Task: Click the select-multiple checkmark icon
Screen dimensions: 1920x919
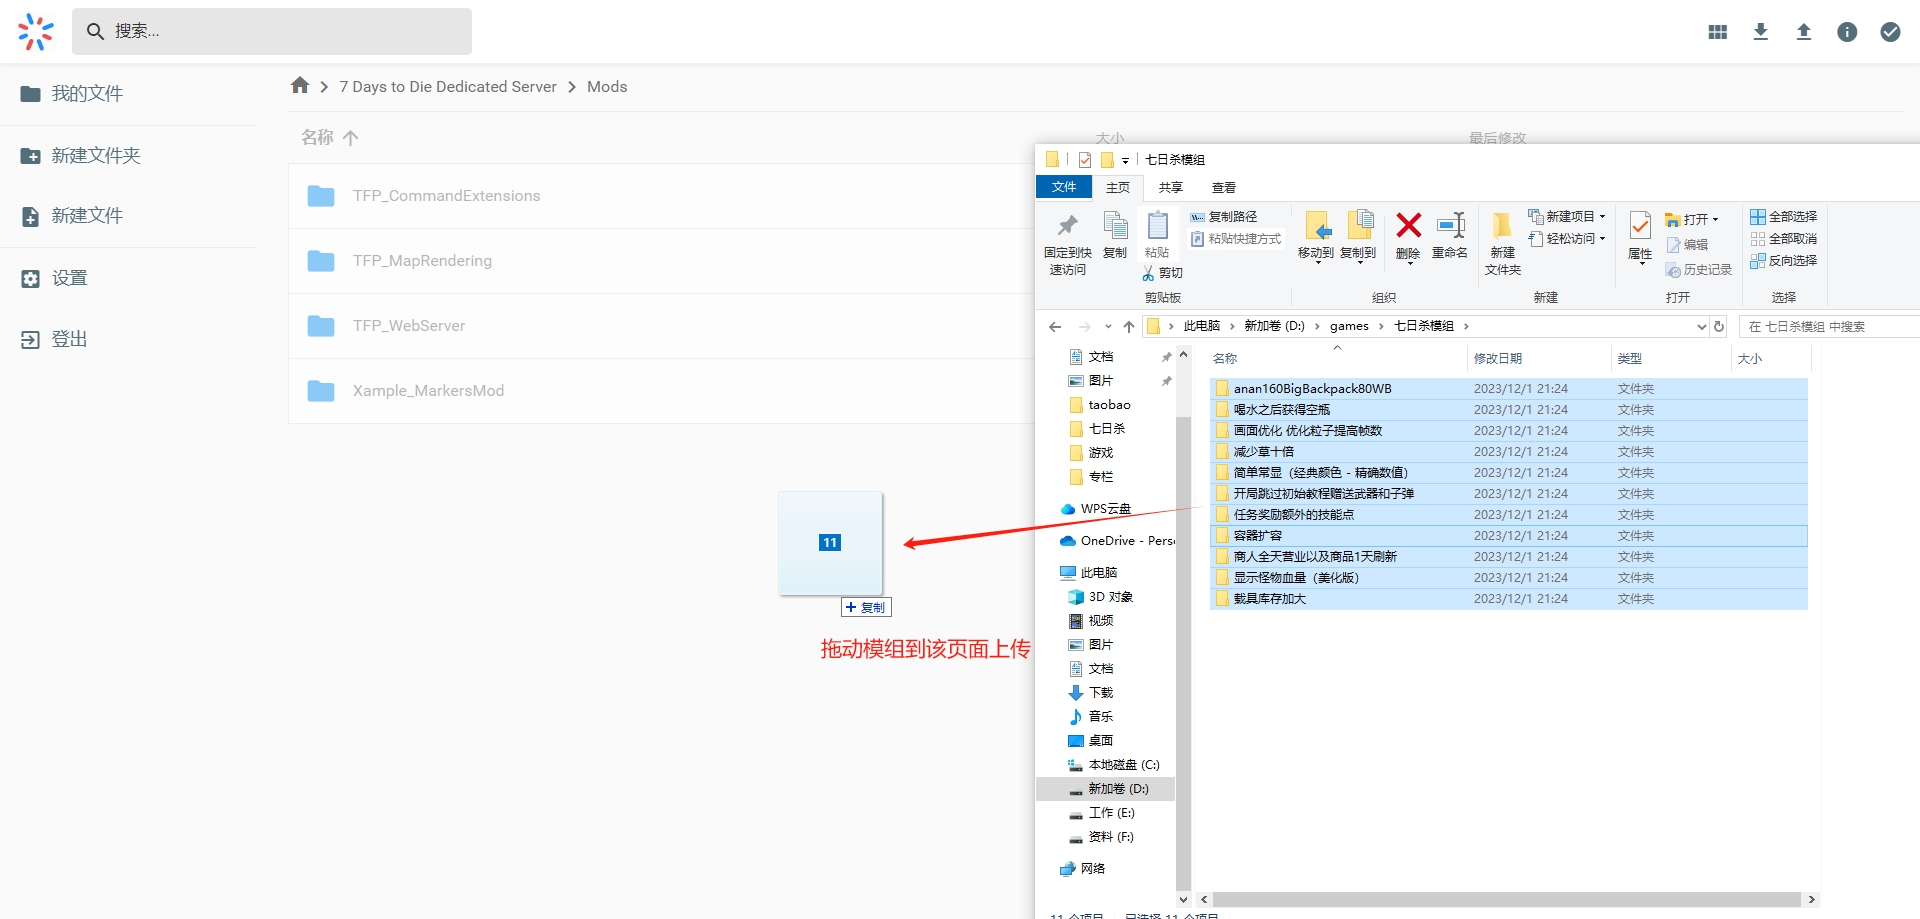Action: pos(1890,32)
